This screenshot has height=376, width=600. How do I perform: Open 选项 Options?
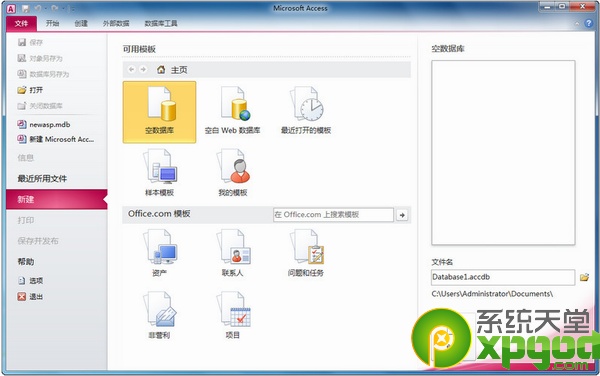(31, 281)
